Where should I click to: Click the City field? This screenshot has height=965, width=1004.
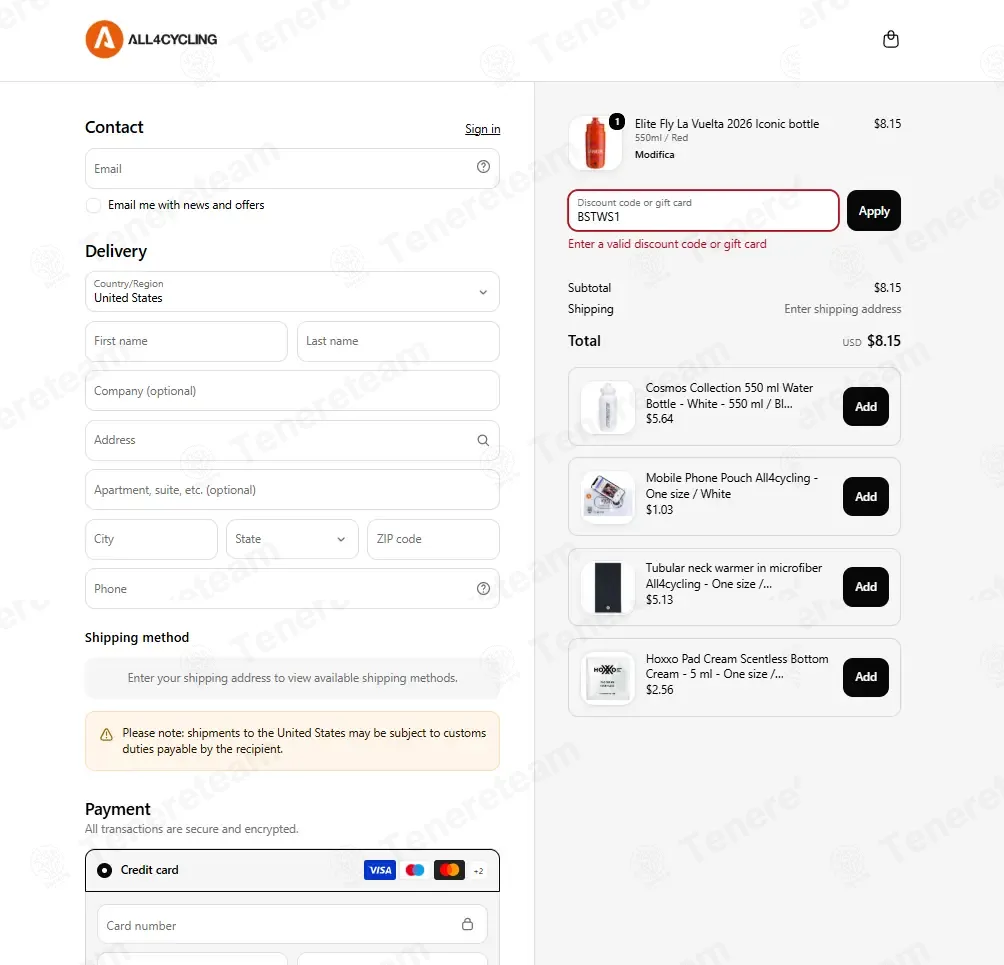click(x=151, y=539)
